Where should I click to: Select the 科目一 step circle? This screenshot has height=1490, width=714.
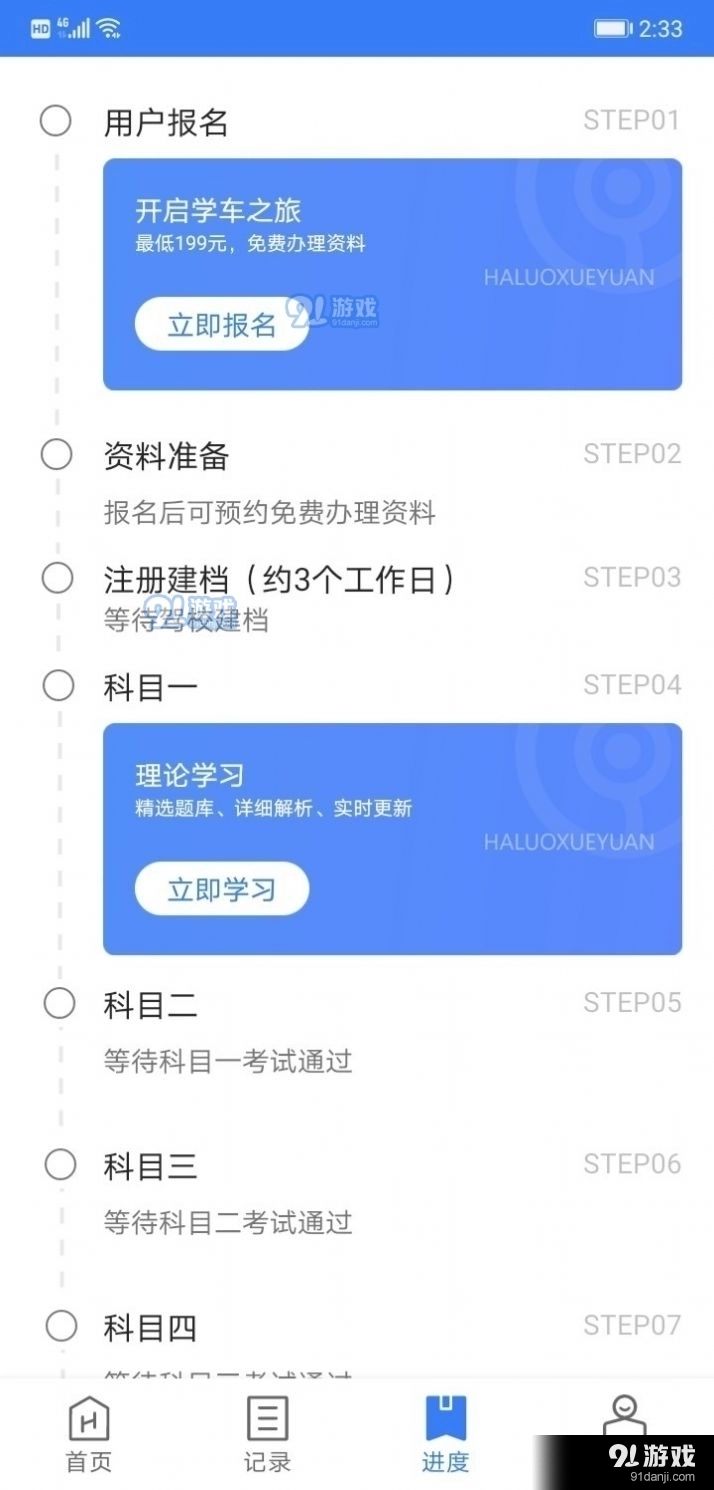(59, 686)
